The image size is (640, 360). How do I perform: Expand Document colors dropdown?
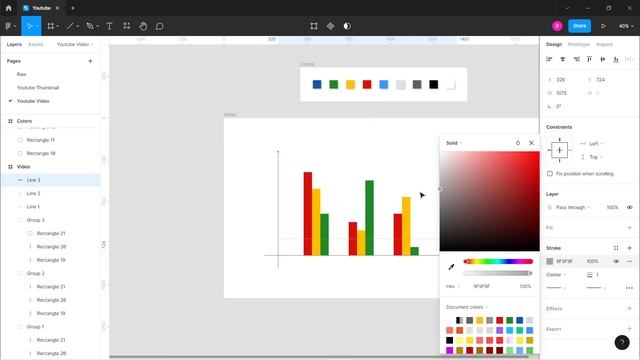tap(467, 307)
